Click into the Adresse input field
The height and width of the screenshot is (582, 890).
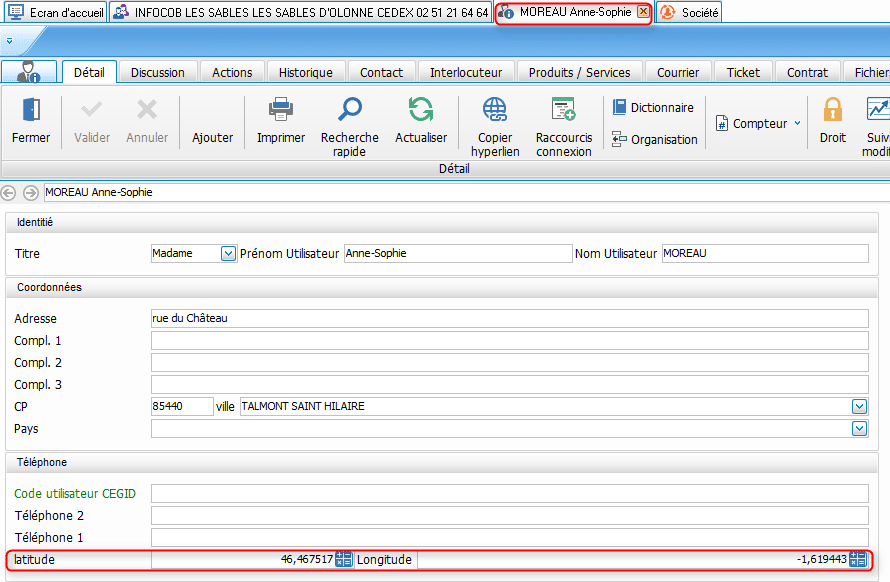click(x=509, y=319)
